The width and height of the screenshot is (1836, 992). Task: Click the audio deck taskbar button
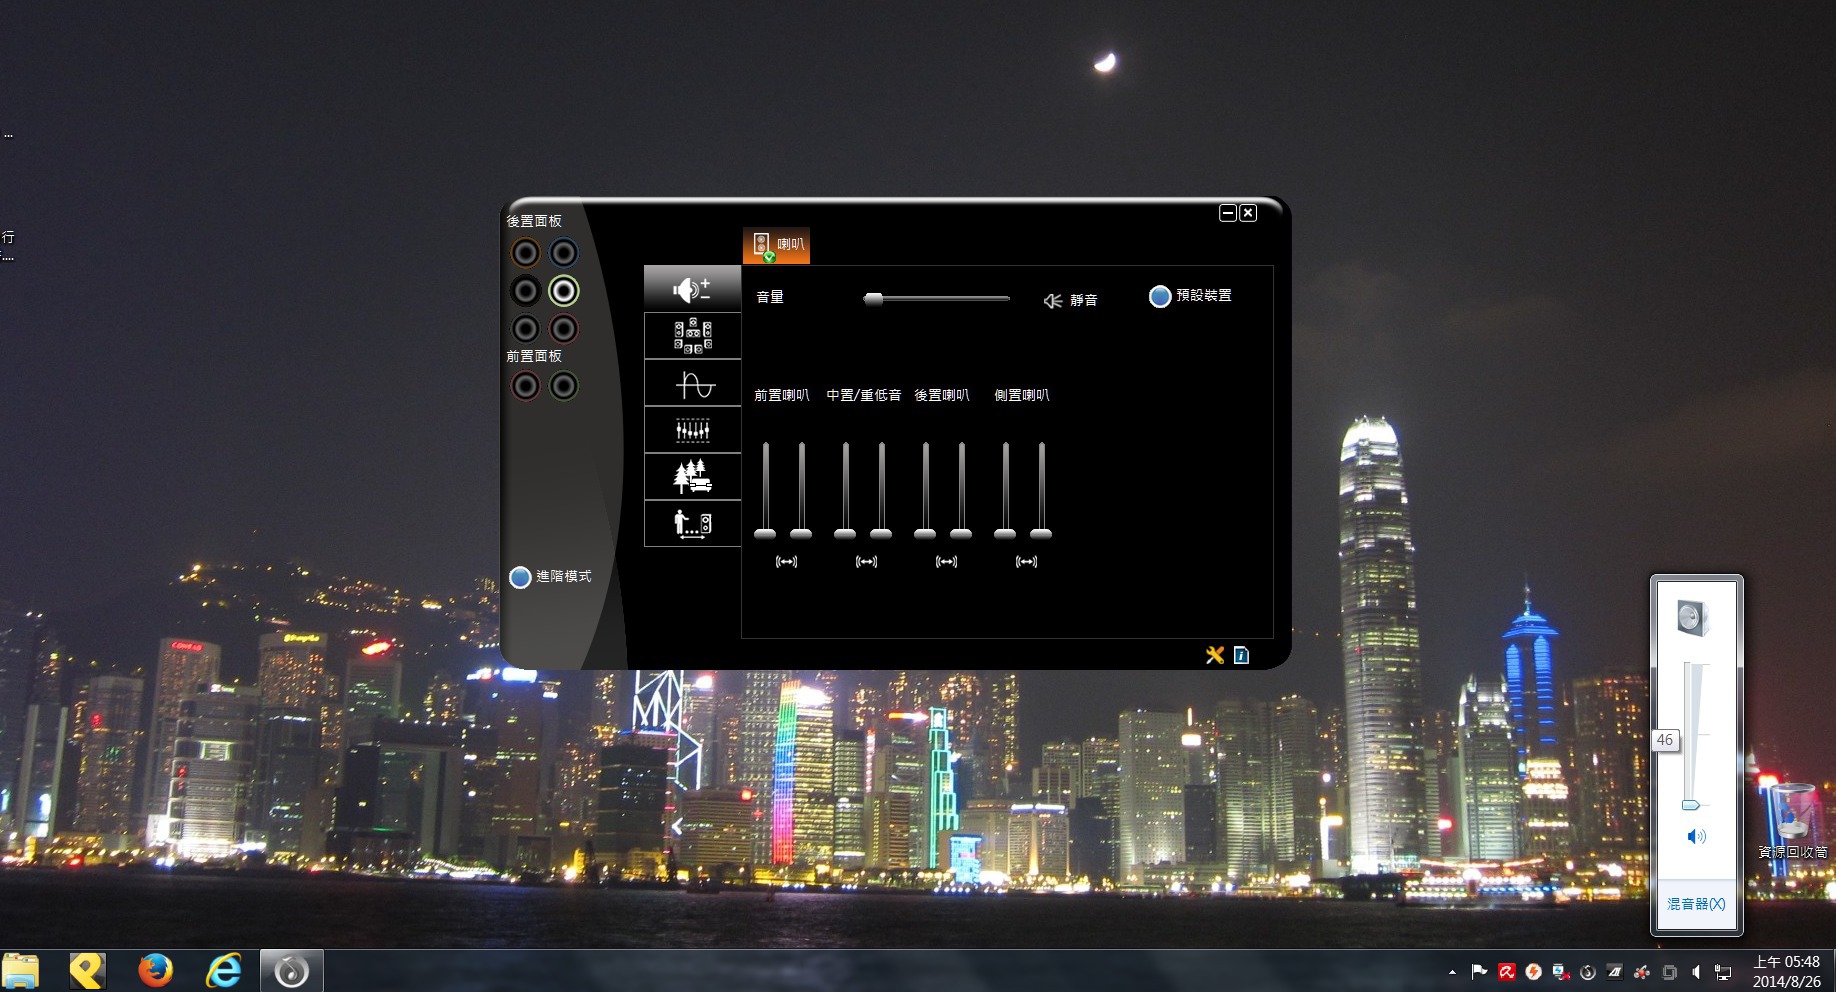[x=291, y=971]
